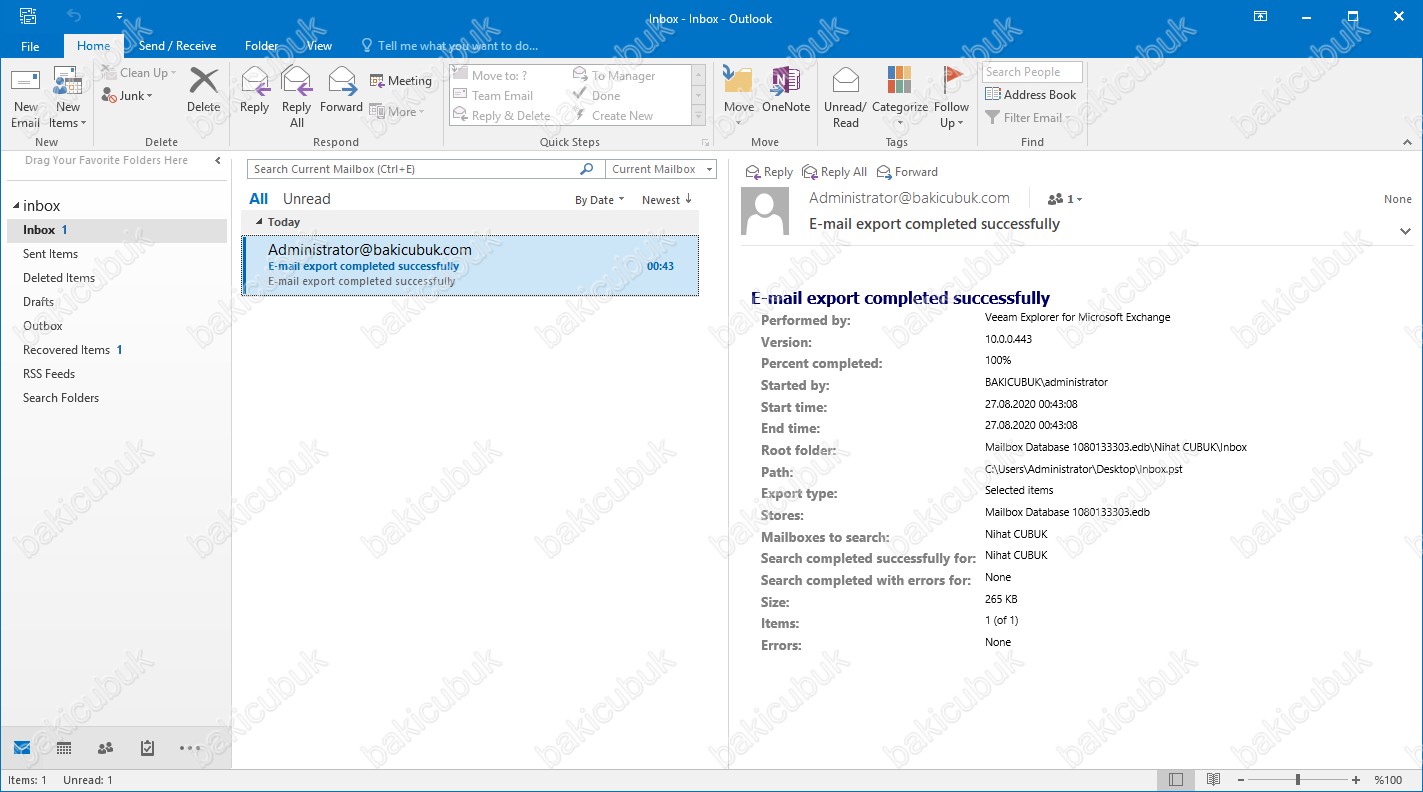The image size is (1423, 792).
Task: Click the Delete X icon
Action: point(204,81)
